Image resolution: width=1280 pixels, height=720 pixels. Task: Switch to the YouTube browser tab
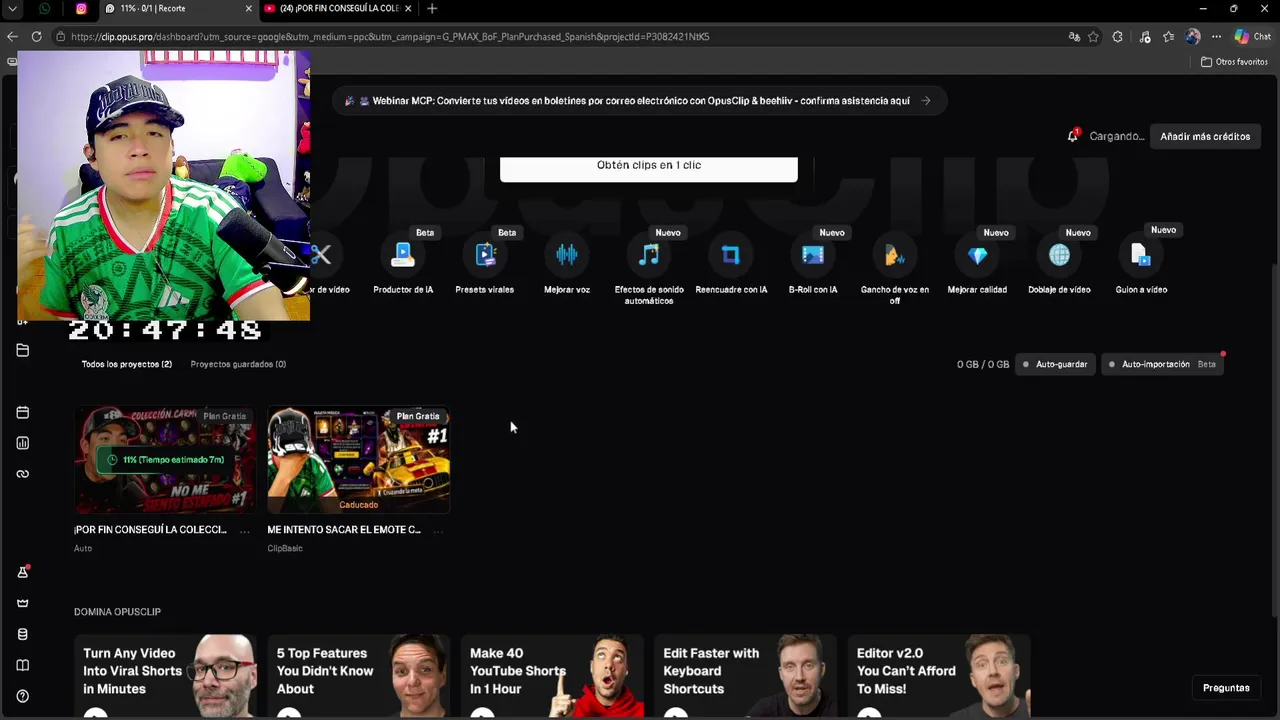click(x=339, y=9)
